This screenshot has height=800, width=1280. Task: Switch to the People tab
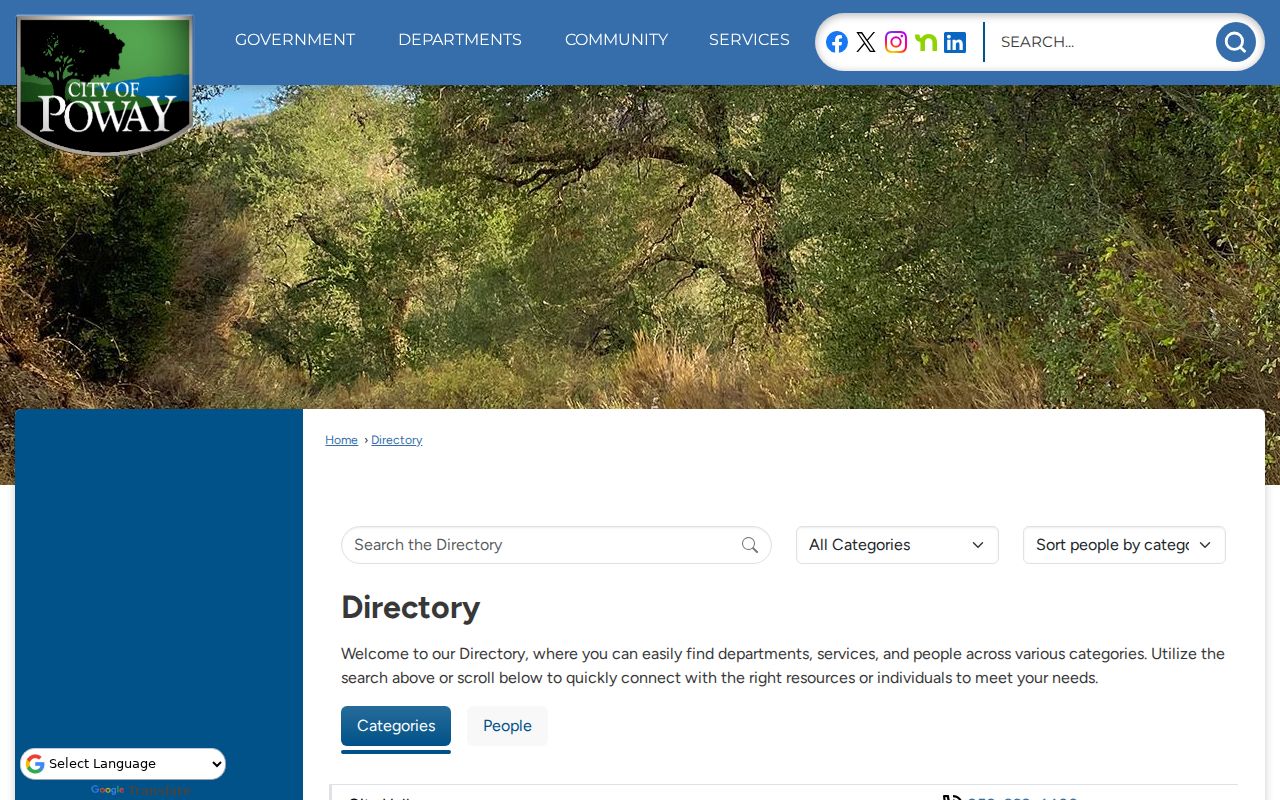507,726
